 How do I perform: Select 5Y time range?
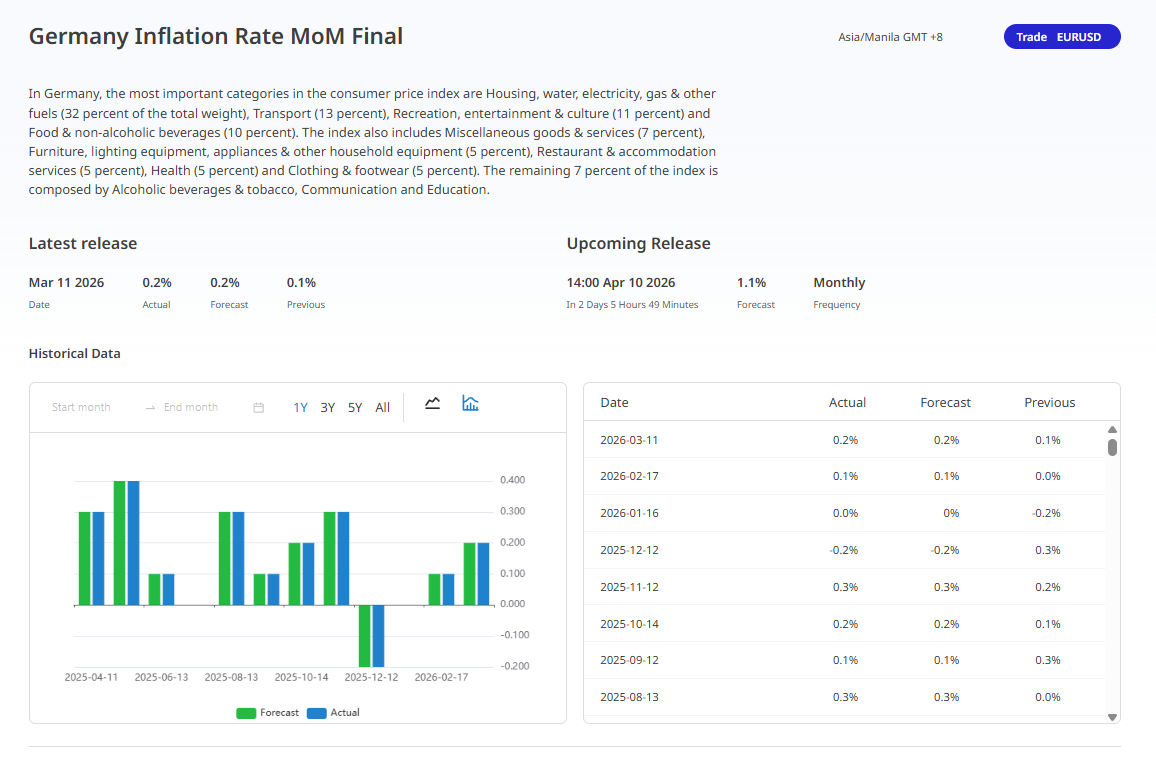pyautogui.click(x=355, y=408)
